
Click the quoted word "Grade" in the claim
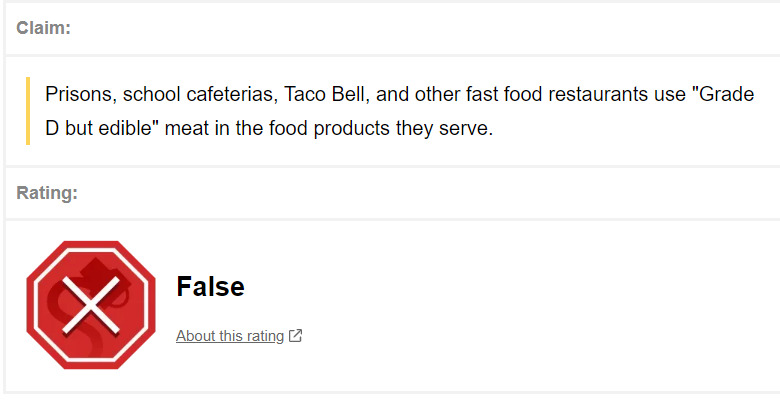723,94
